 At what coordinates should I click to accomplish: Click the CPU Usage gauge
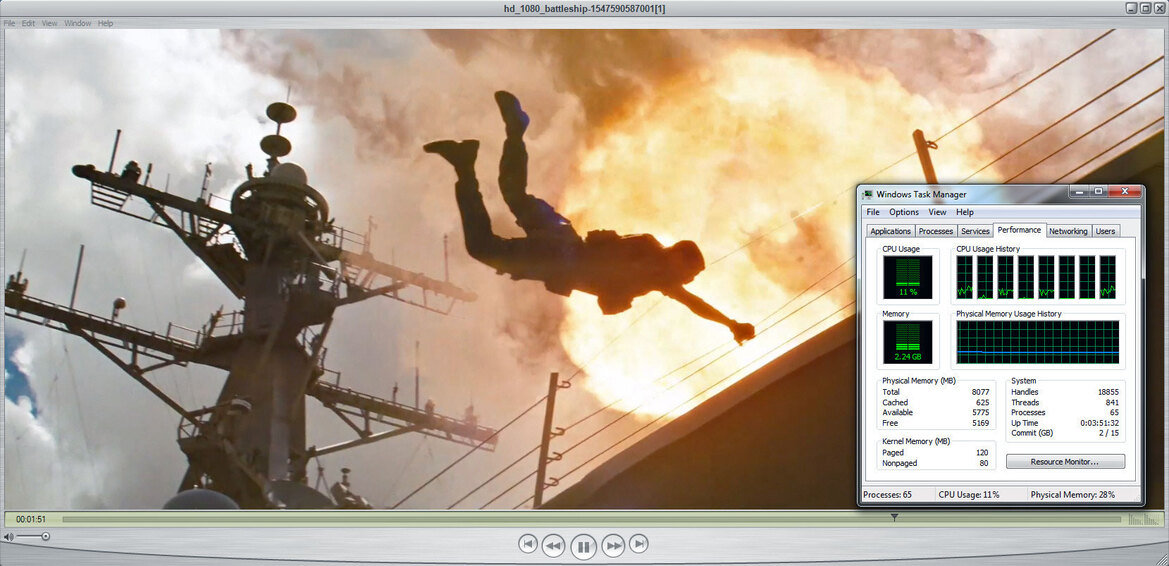point(907,277)
